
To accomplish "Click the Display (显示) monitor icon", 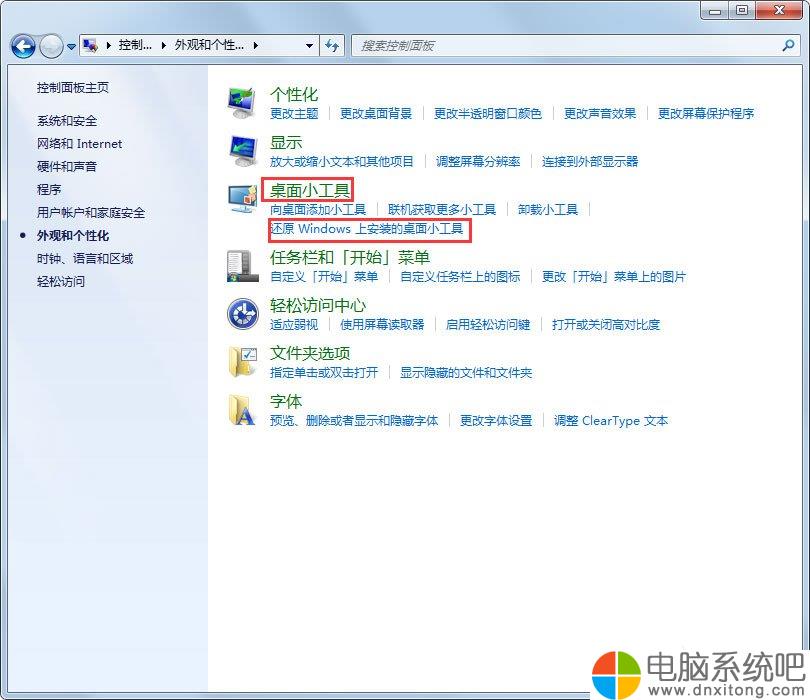I will click(242, 151).
